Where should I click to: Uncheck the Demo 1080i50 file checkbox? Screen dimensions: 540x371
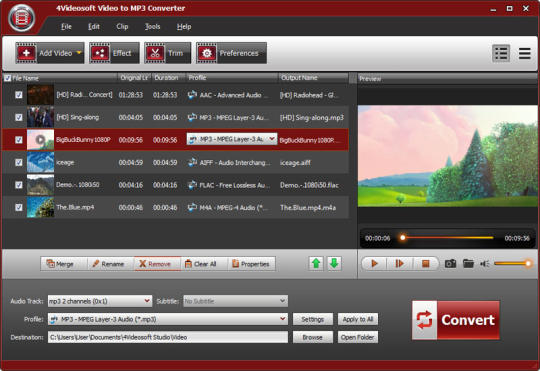[x=19, y=185]
